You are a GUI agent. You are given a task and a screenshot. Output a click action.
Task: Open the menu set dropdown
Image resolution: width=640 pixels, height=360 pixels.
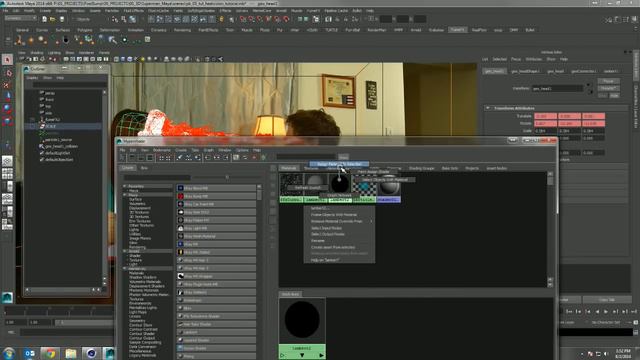click(20, 18)
